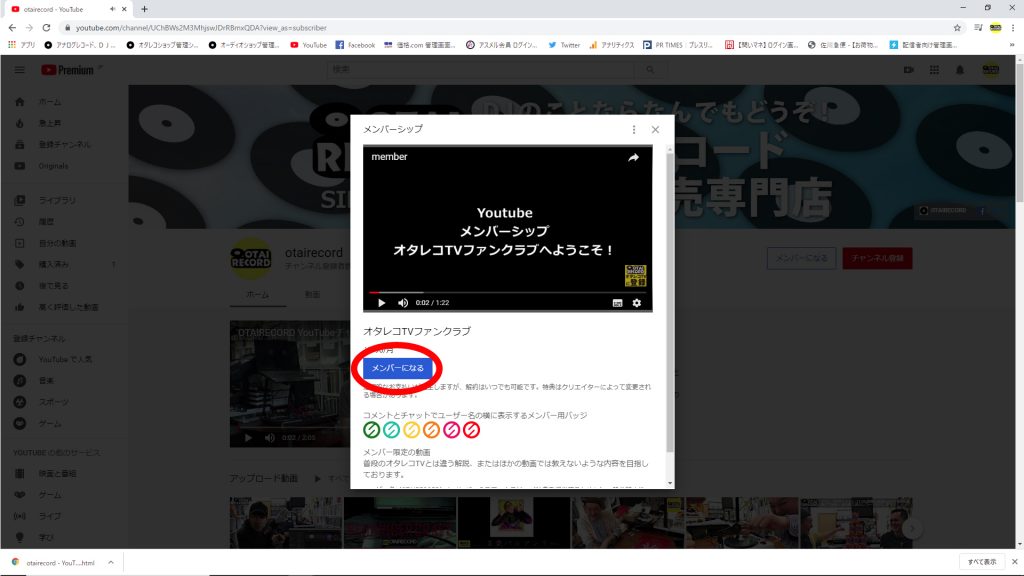Close the メンバーシップ dialog with the X
This screenshot has height=576, width=1024.
(x=655, y=129)
